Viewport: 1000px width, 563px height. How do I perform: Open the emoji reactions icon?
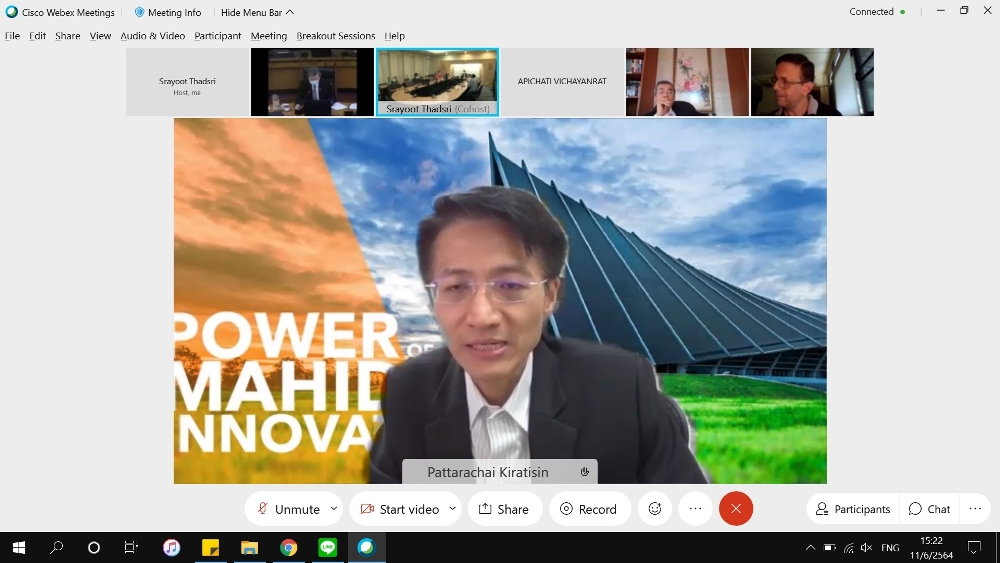pos(655,509)
